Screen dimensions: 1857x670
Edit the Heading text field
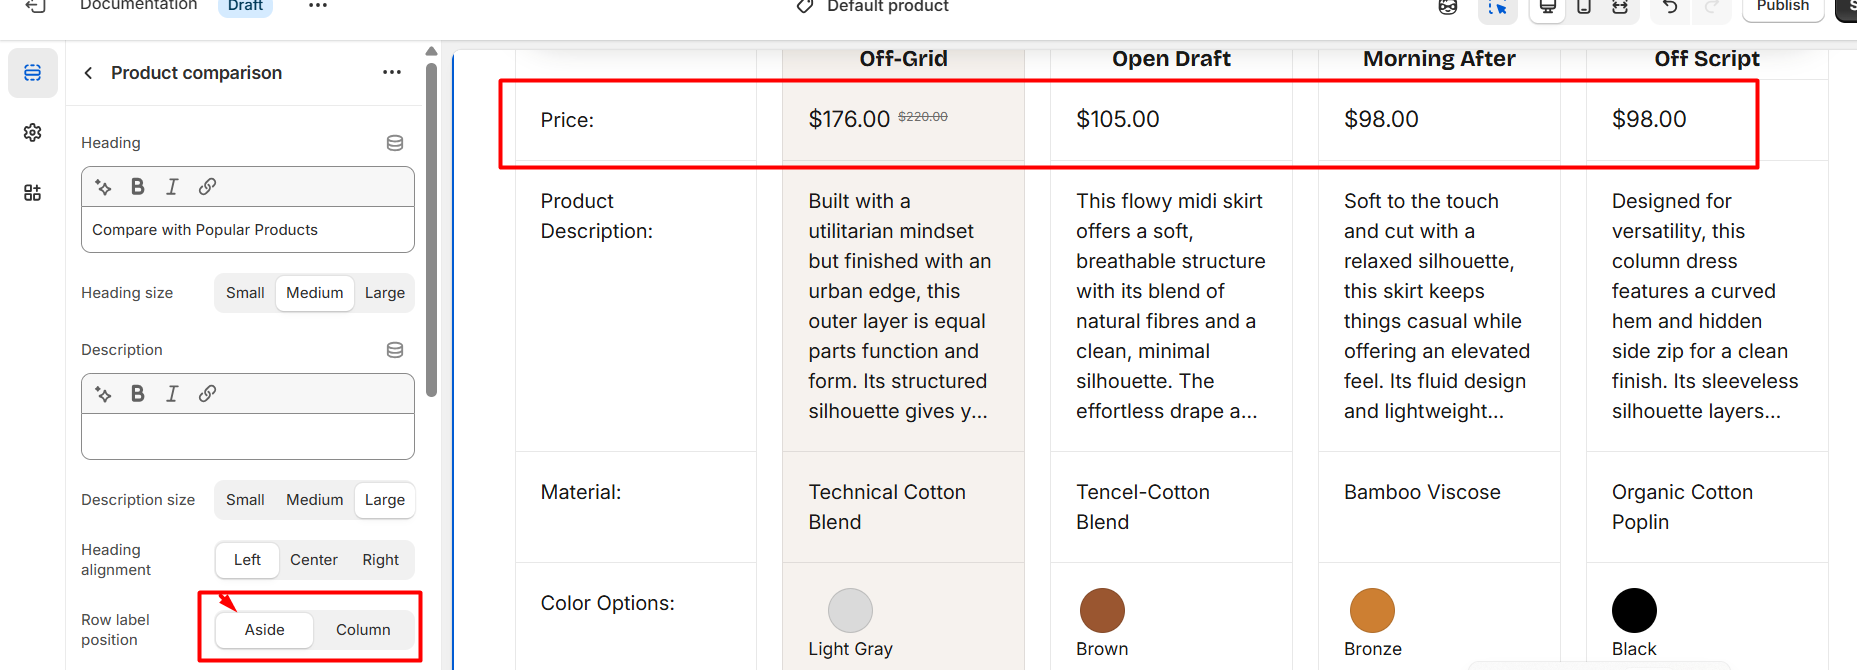click(248, 230)
